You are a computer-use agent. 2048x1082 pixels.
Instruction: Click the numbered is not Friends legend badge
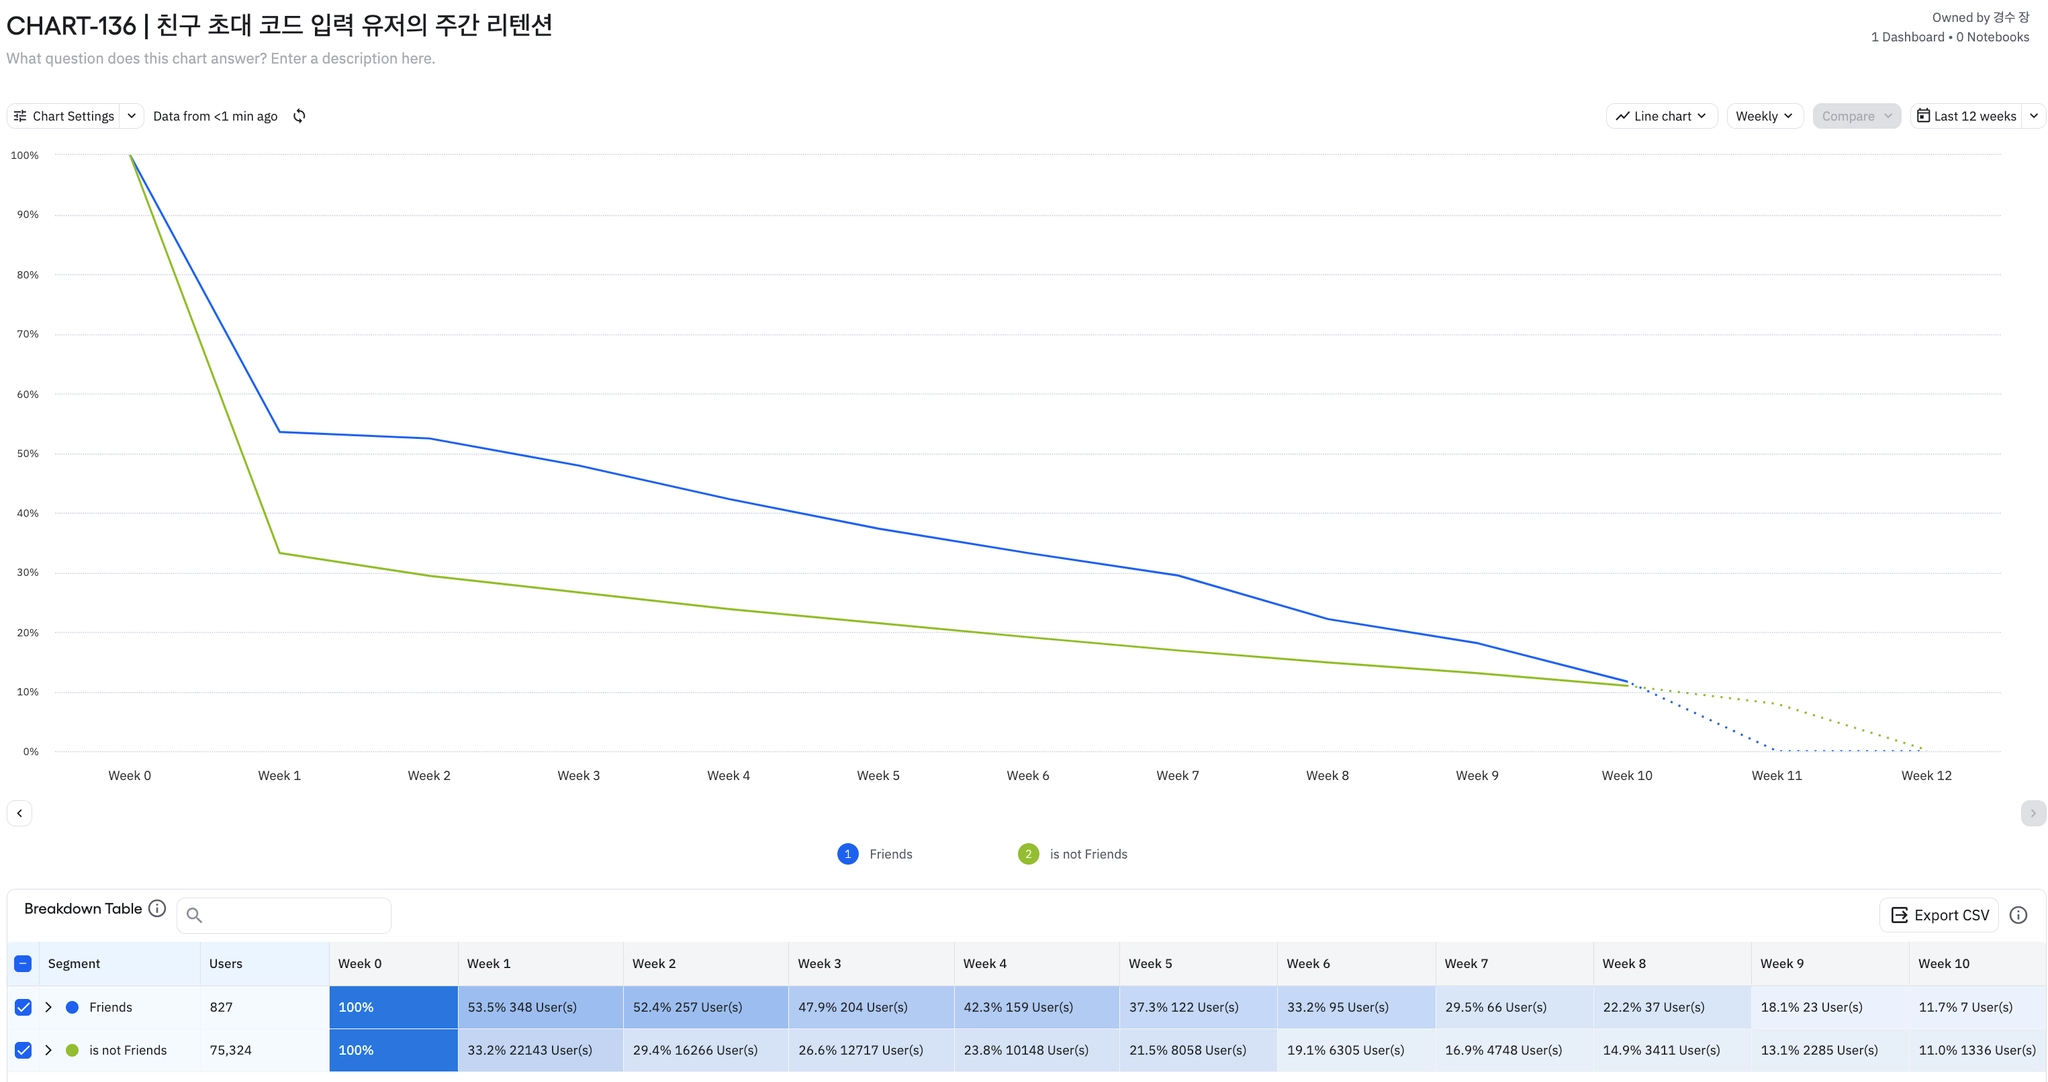point(1028,854)
